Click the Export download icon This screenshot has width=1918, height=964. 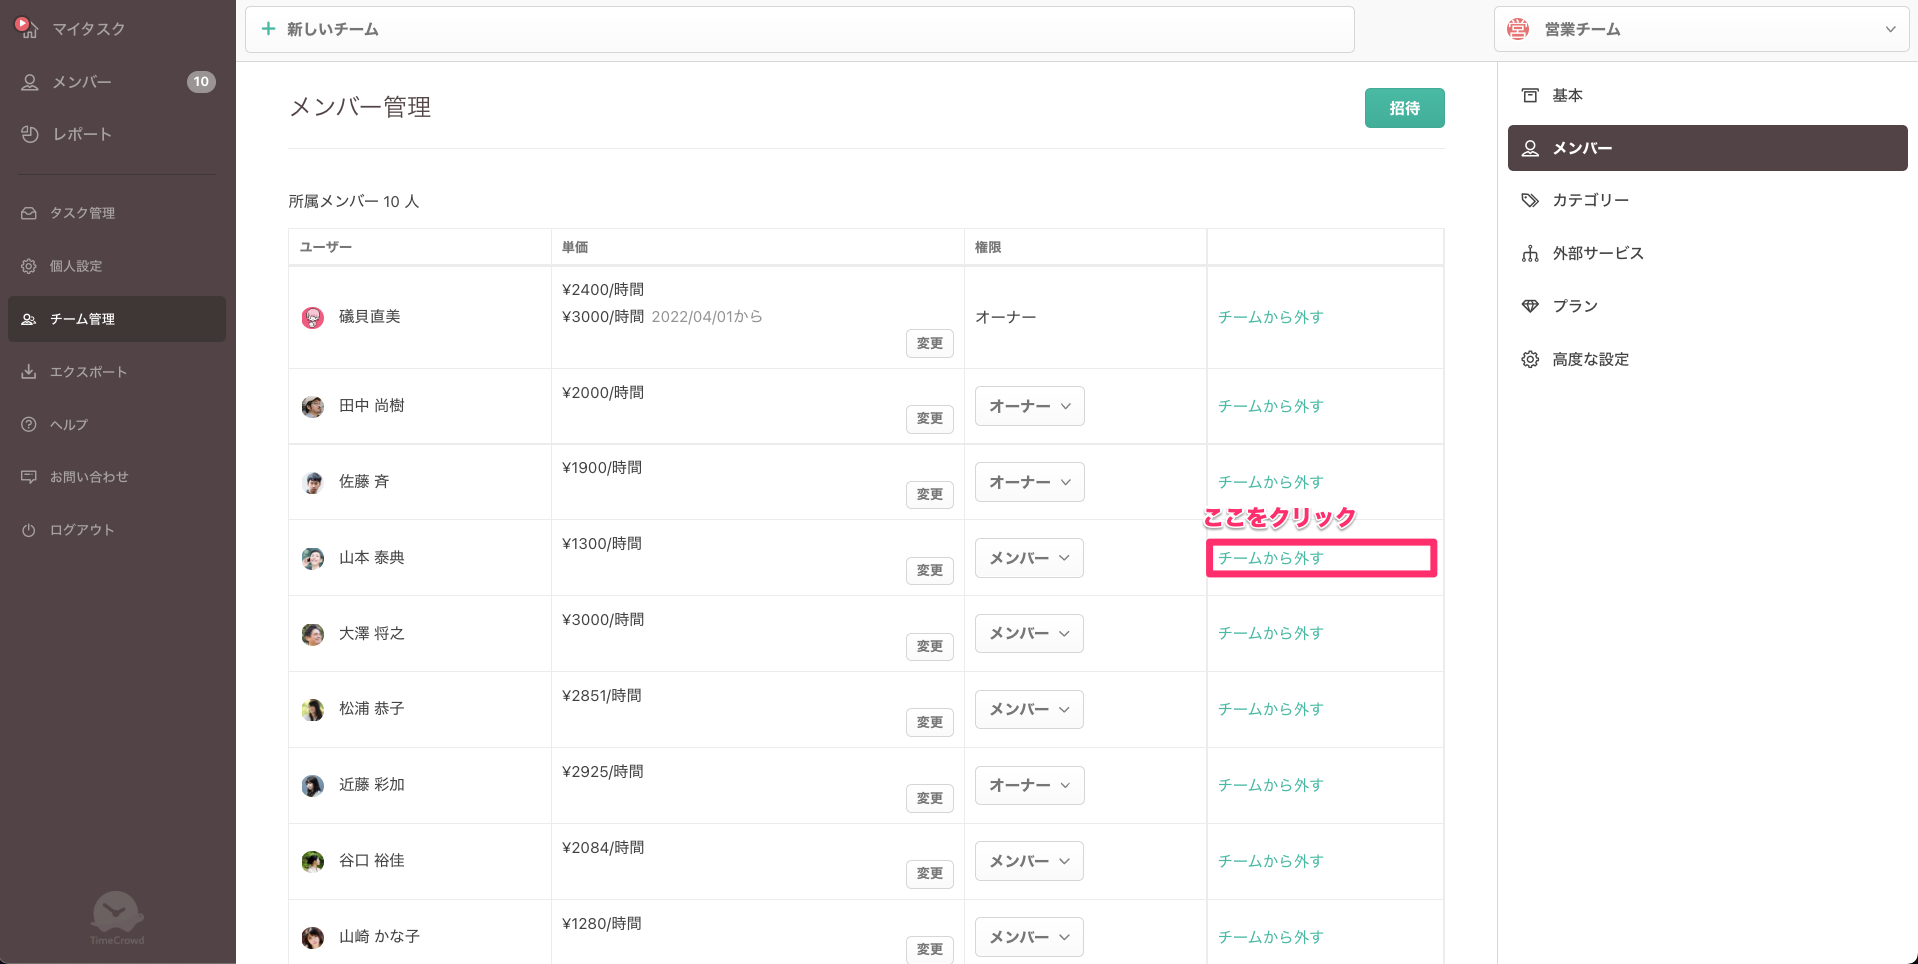tap(29, 372)
